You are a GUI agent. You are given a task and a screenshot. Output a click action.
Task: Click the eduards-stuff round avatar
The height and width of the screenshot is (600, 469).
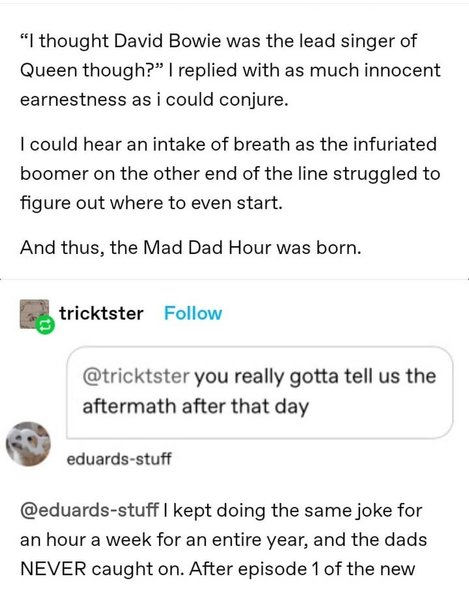pos(28,444)
